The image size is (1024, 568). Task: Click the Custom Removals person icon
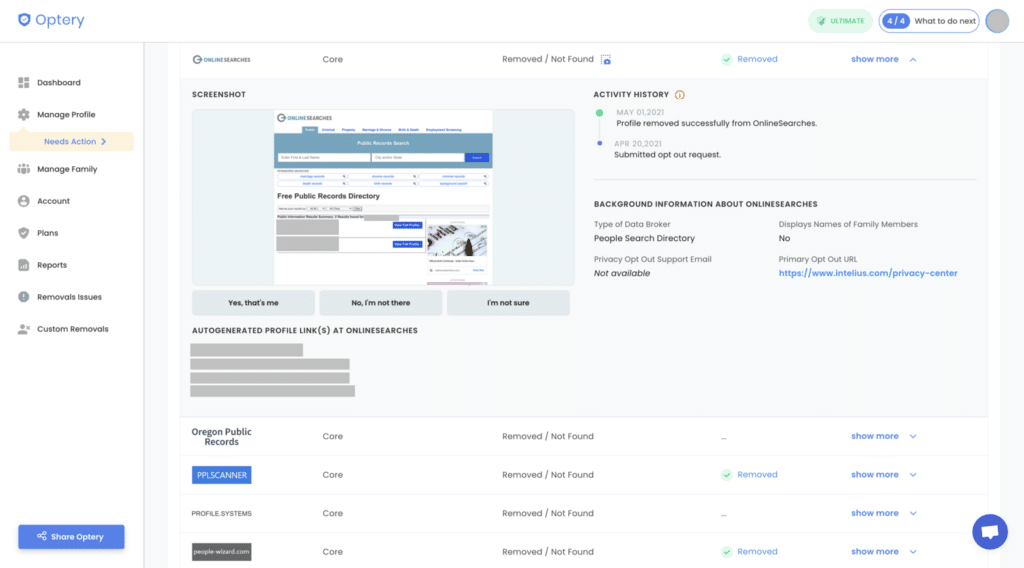tap(24, 329)
